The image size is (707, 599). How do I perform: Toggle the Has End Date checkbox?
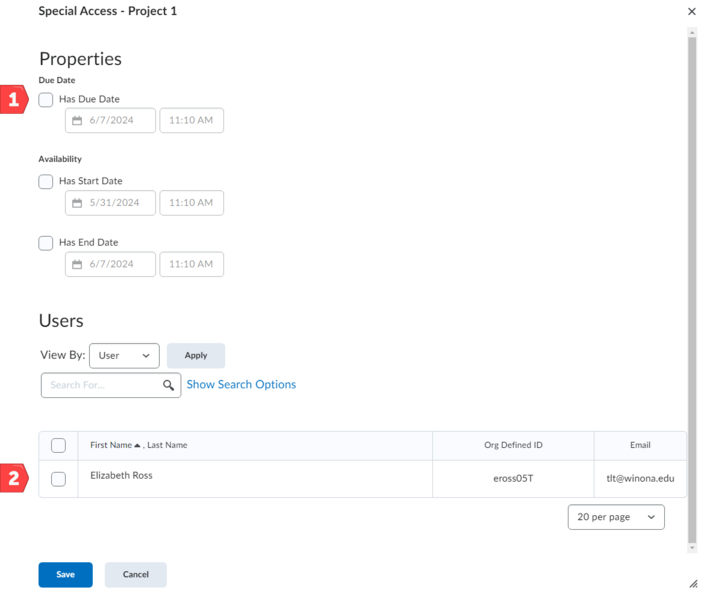[46, 243]
